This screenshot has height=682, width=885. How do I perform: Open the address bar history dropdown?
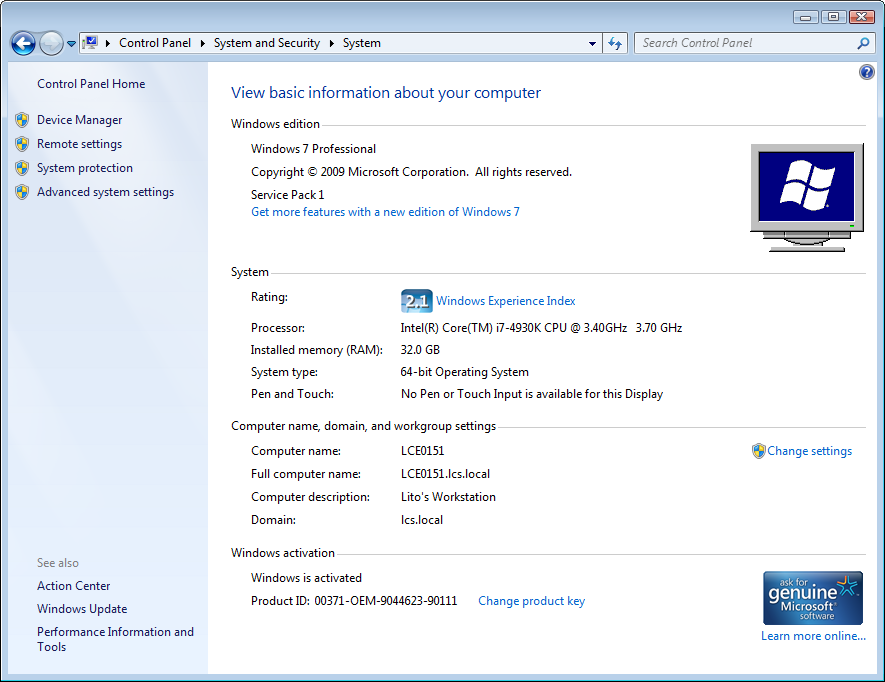592,43
